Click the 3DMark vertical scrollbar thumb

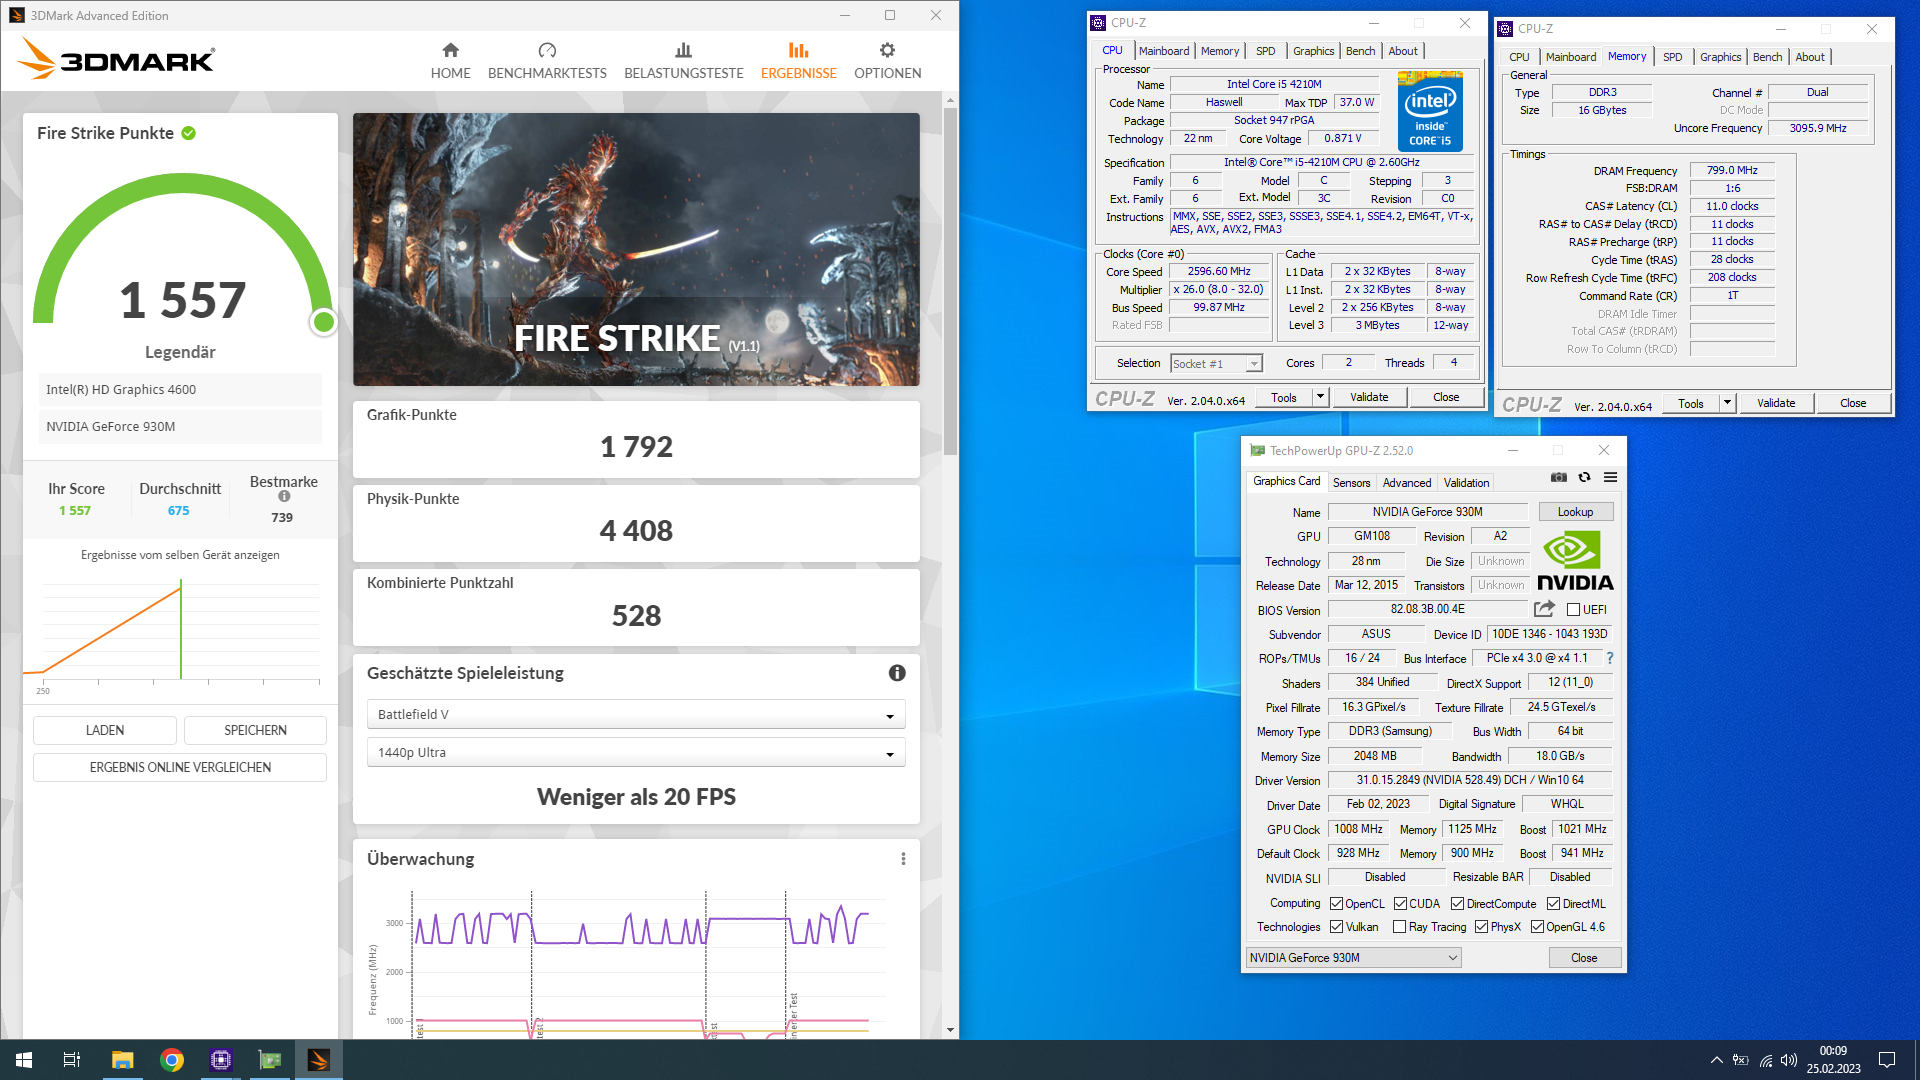950,280
